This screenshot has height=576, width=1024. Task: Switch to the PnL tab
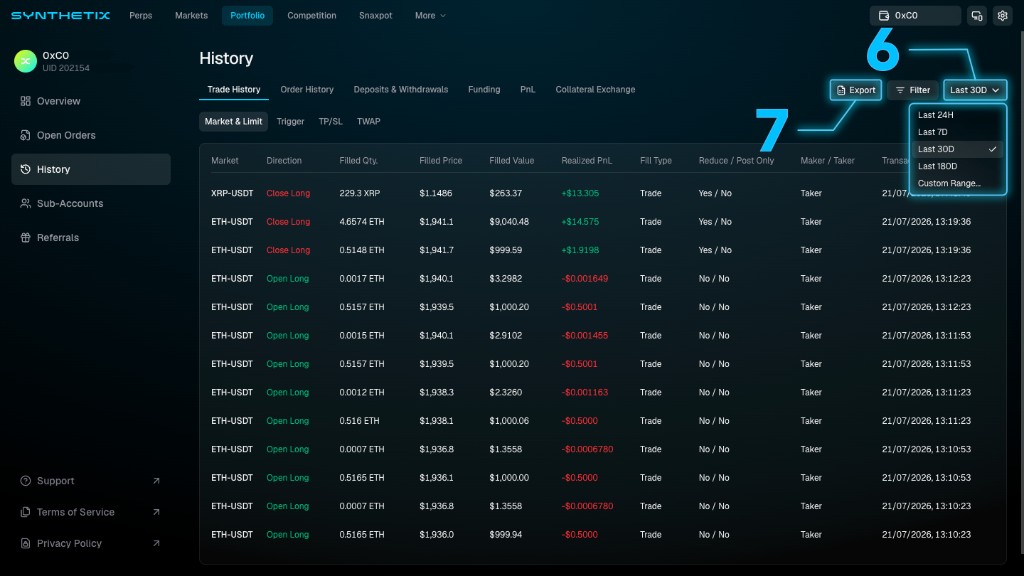click(528, 89)
